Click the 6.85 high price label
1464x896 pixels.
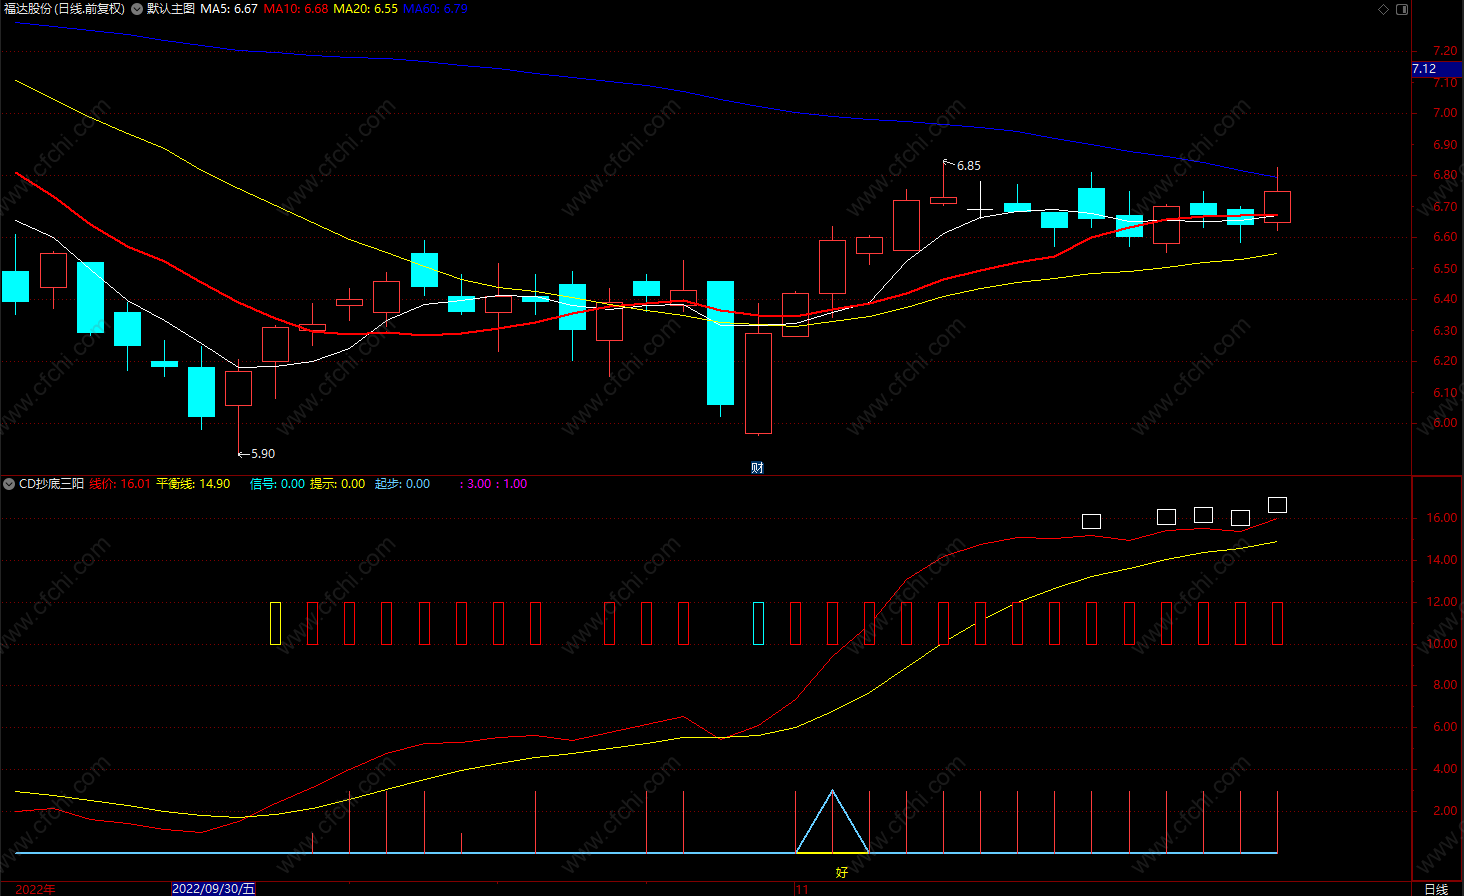969,166
